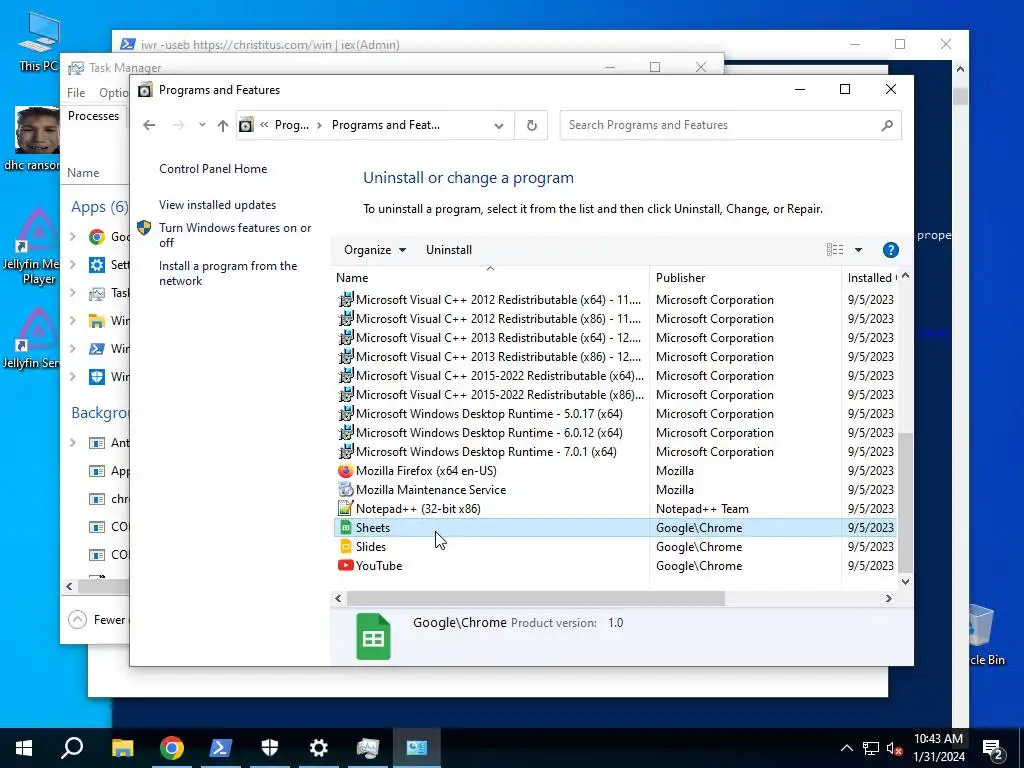Click the YouTube icon in the program list
1024x768 pixels.
click(x=345, y=566)
